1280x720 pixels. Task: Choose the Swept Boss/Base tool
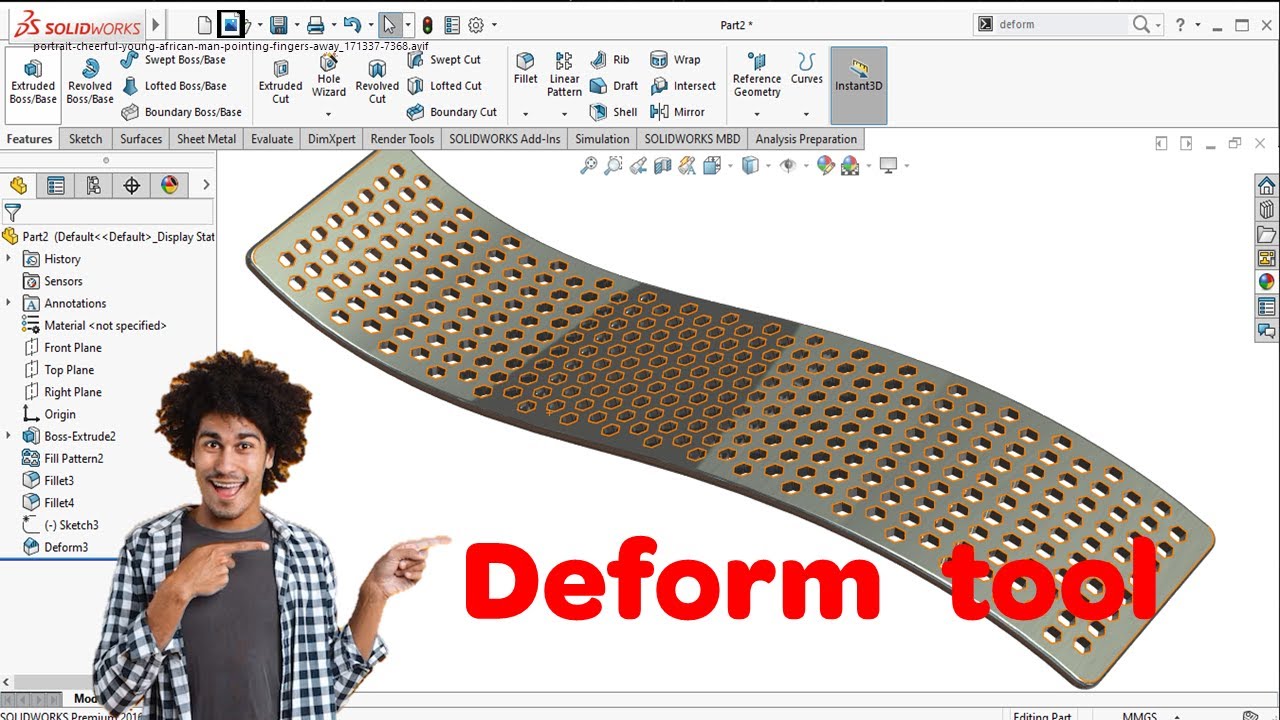click(x=173, y=60)
